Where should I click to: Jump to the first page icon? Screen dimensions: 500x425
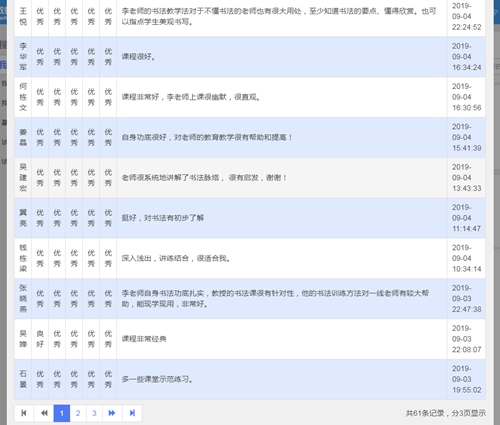(x=24, y=413)
